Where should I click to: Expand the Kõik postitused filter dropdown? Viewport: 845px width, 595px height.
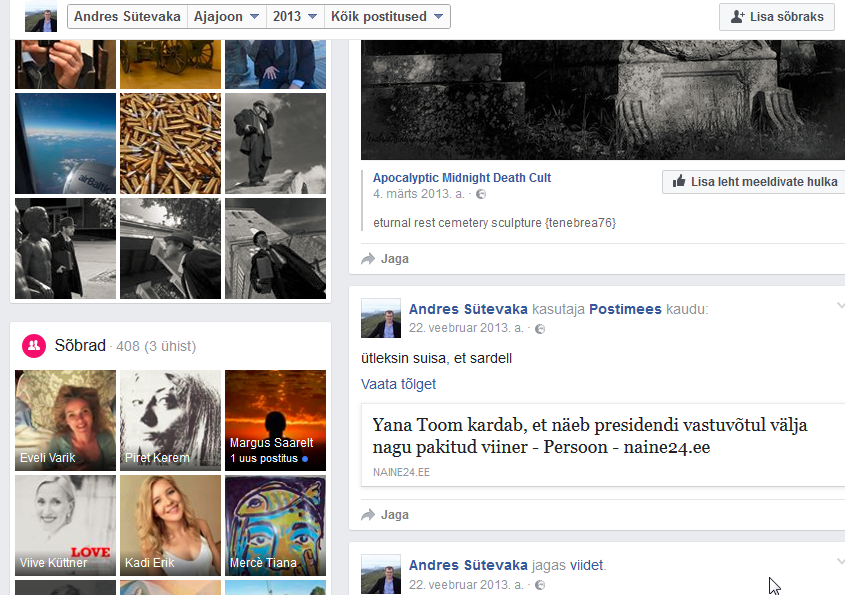click(x=387, y=17)
